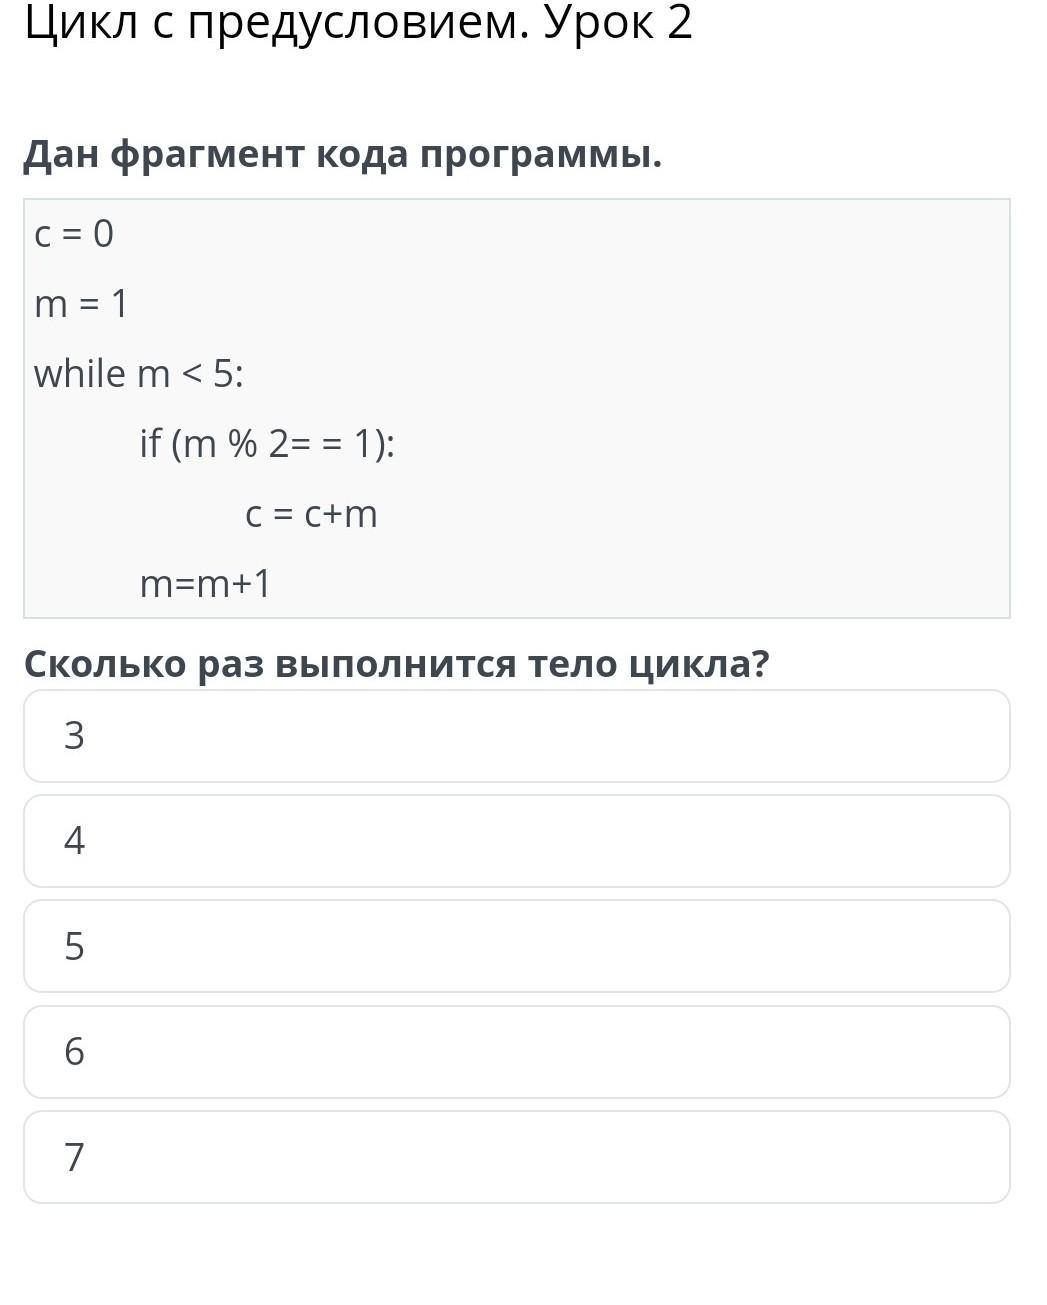The width and height of the screenshot is (1047, 1305).
Task: Click the word 'цикла?' in the question
Action: 700,665
